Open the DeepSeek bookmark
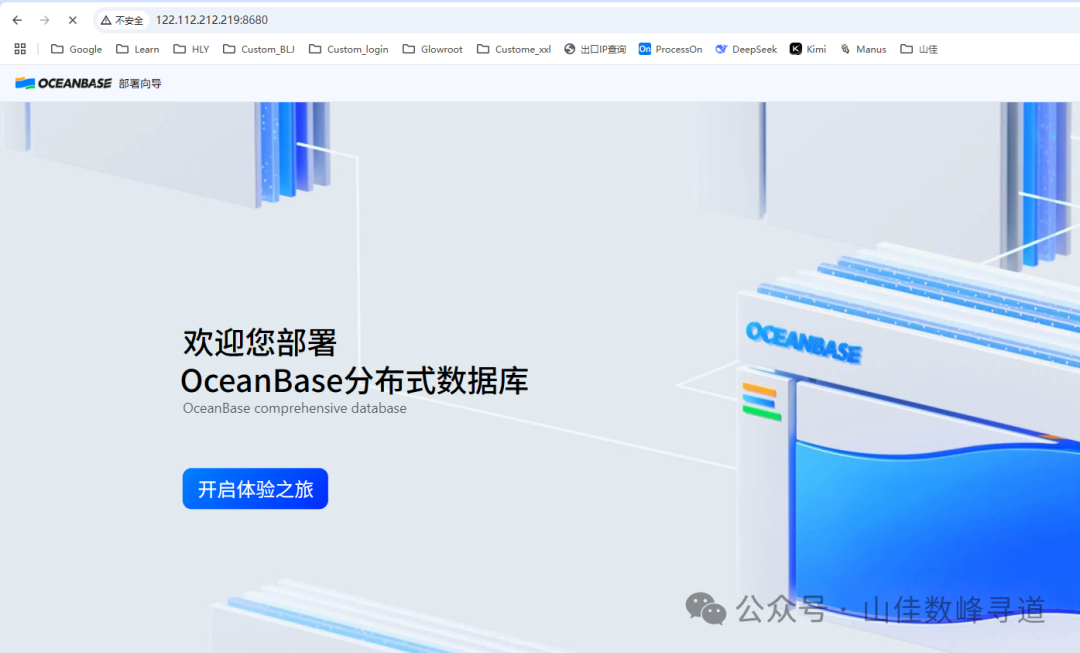This screenshot has height=653, width=1080. point(746,49)
